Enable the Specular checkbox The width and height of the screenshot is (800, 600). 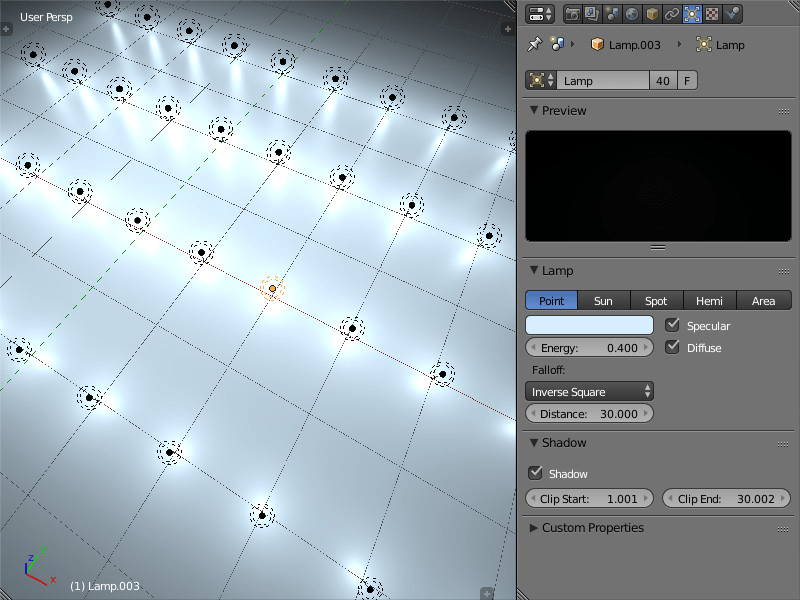(x=673, y=324)
